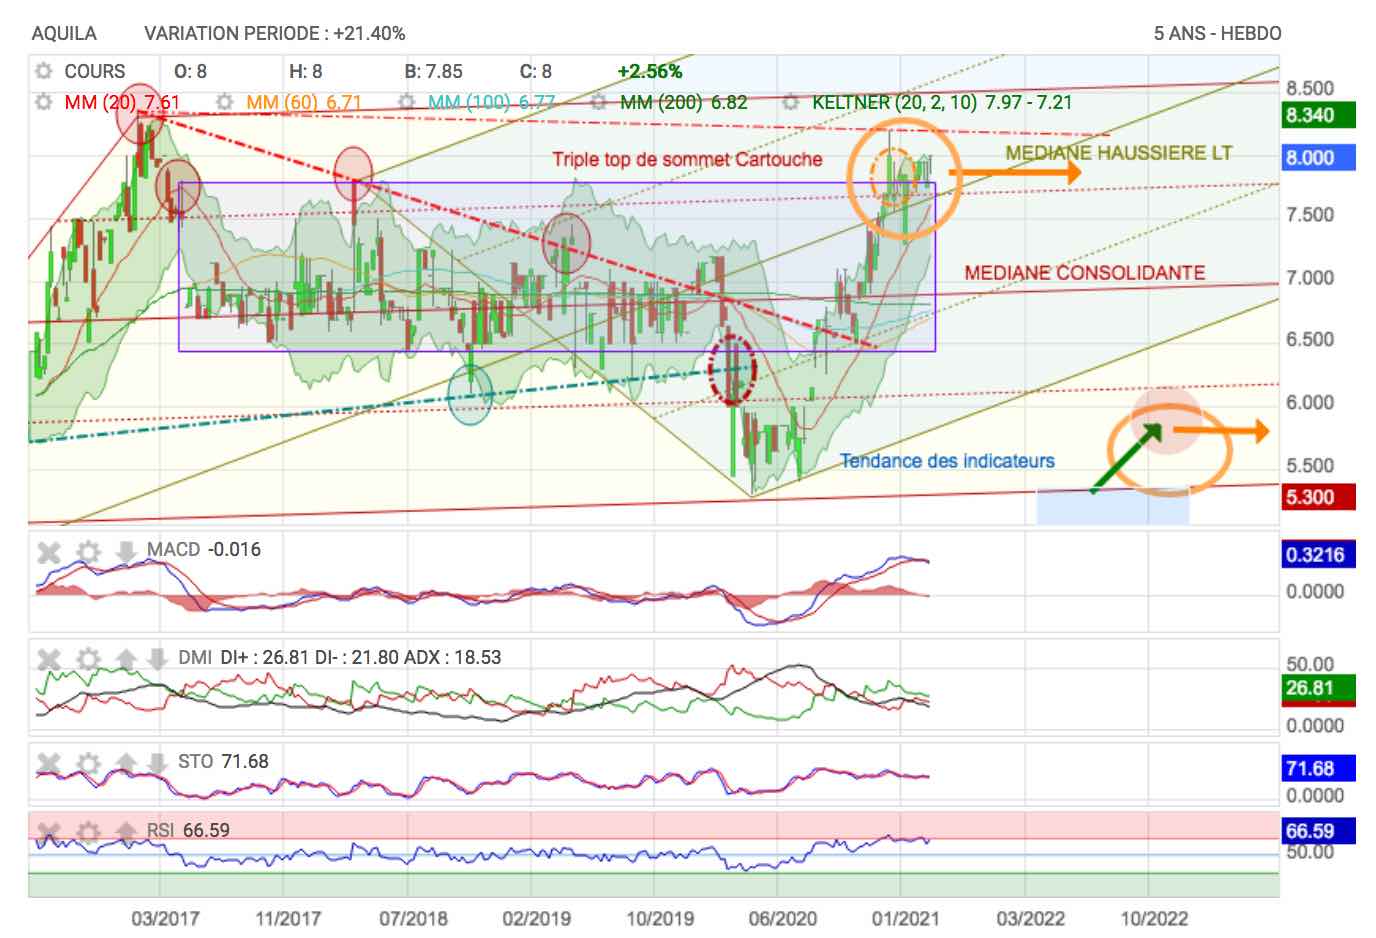Viewport: 1376px width, 938px height.
Task: Open STO indicator settings gear
Action: click(x=89, y=762)
